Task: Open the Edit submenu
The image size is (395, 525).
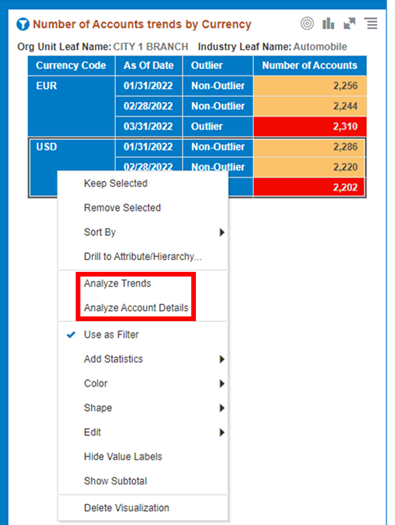Action: click(143, 432)
